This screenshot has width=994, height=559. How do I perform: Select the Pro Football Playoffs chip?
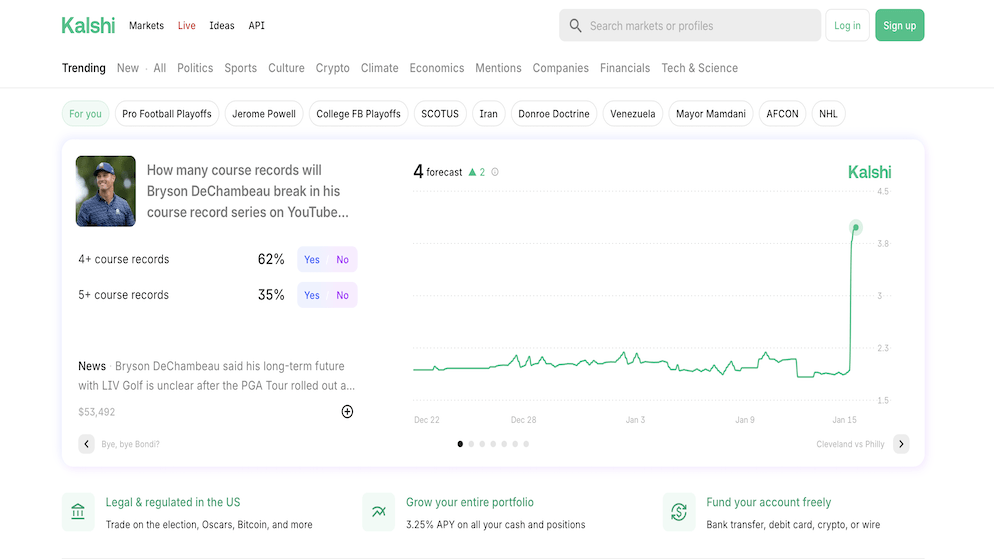[x=167, y=113]
